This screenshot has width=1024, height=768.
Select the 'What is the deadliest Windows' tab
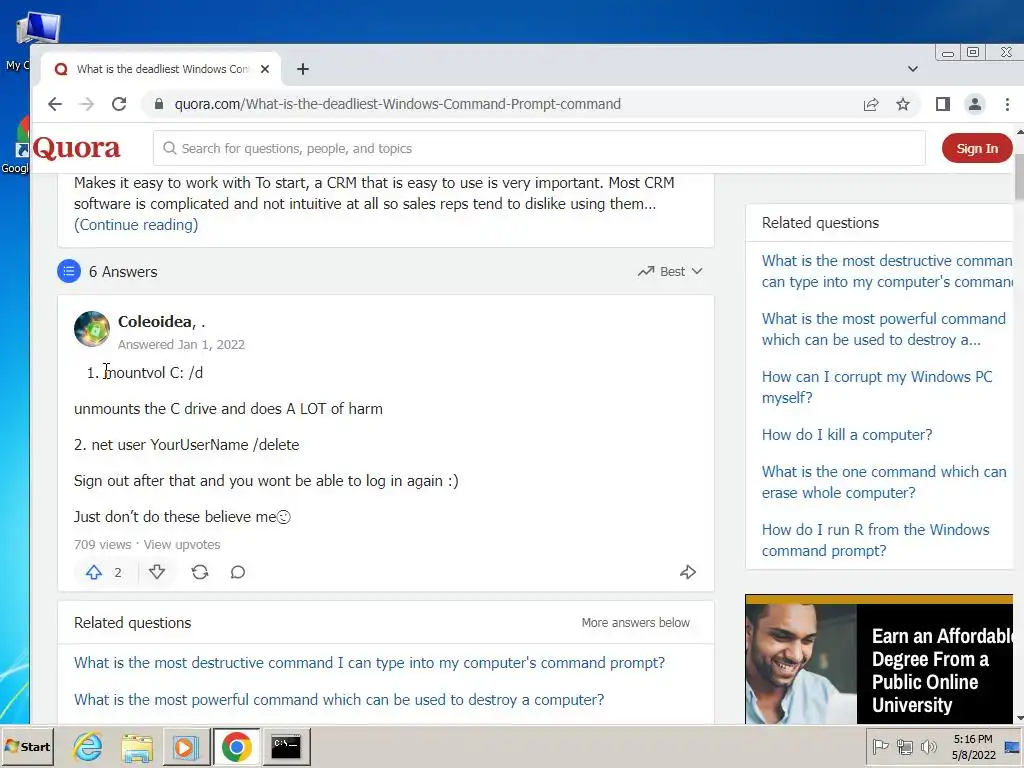(160, 69)
